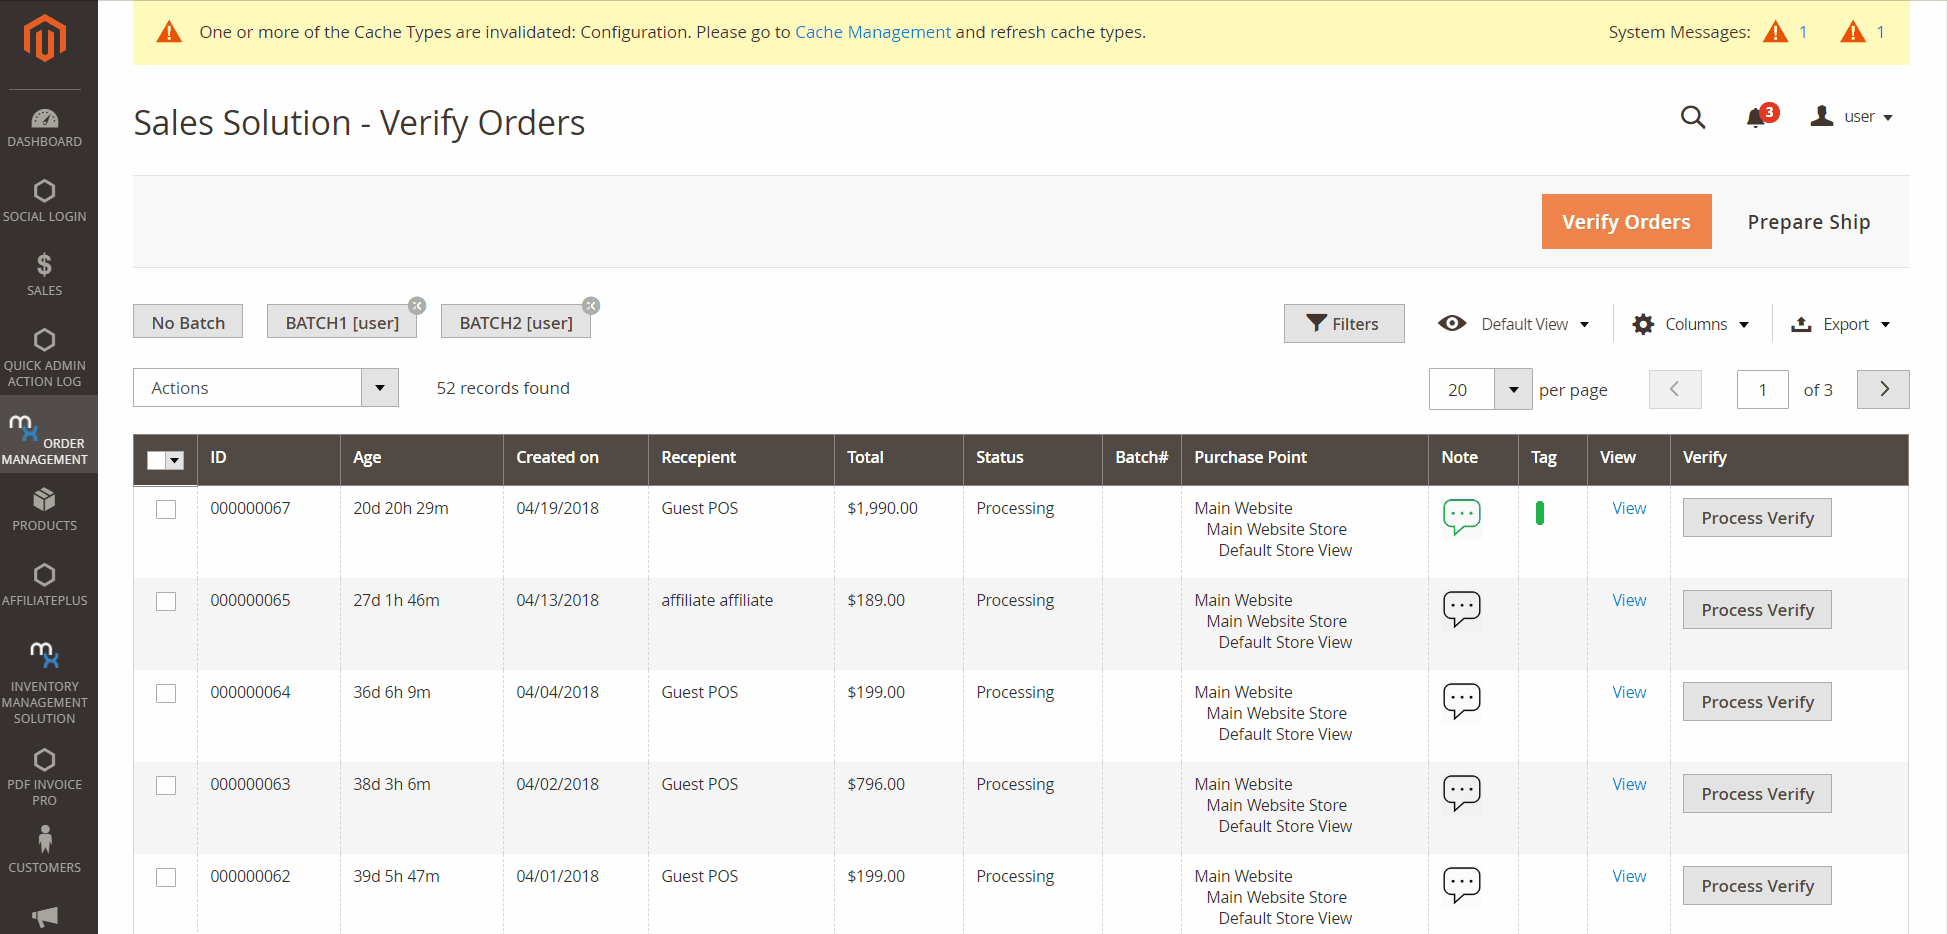Switch to the Prepare Ship tab
This screenshot has height=934, width=1947.
tap(1809, 222)
